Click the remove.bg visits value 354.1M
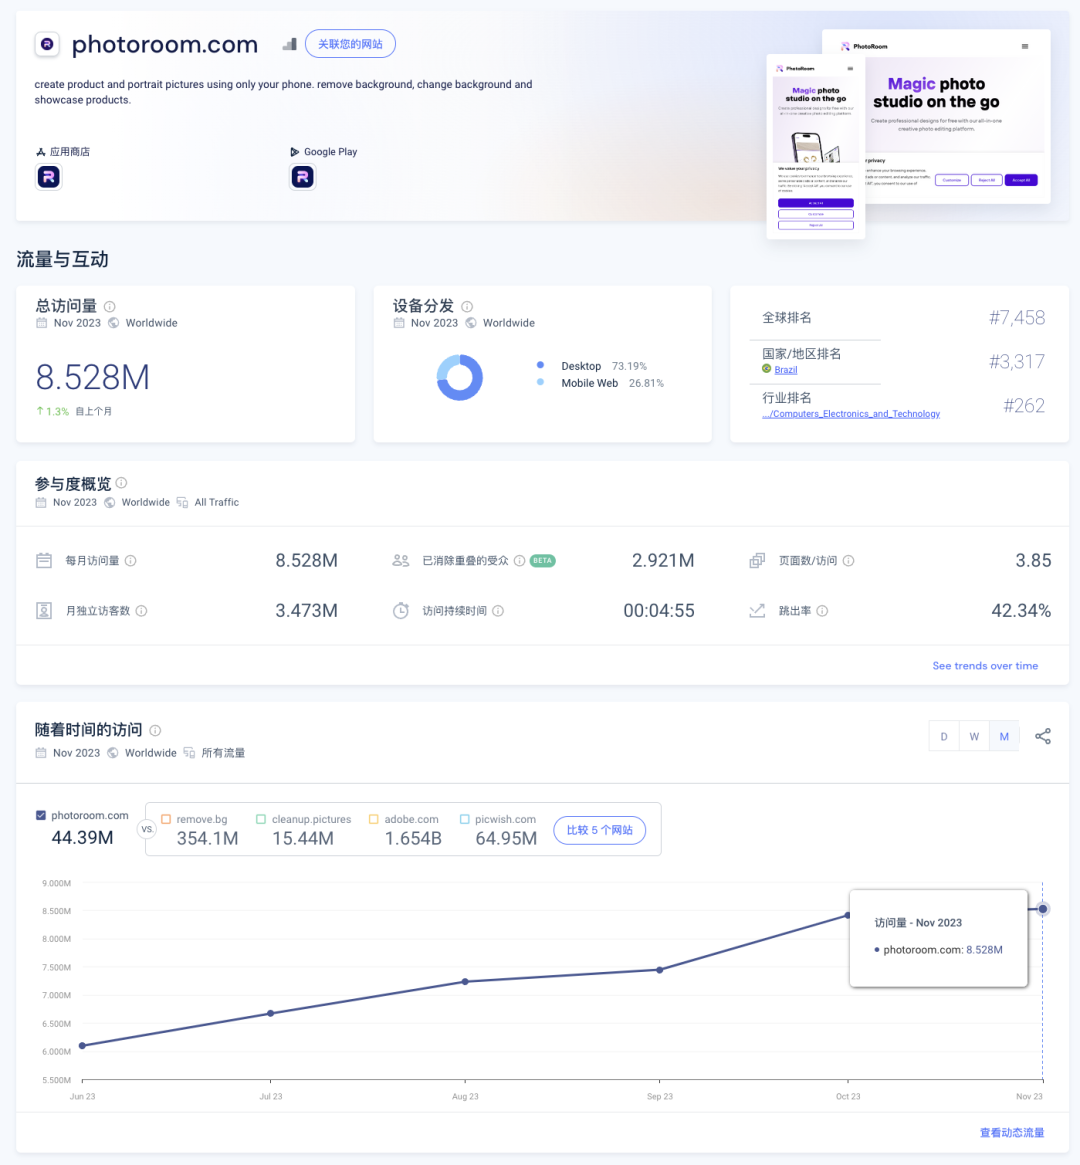 (x=207, y=838)
